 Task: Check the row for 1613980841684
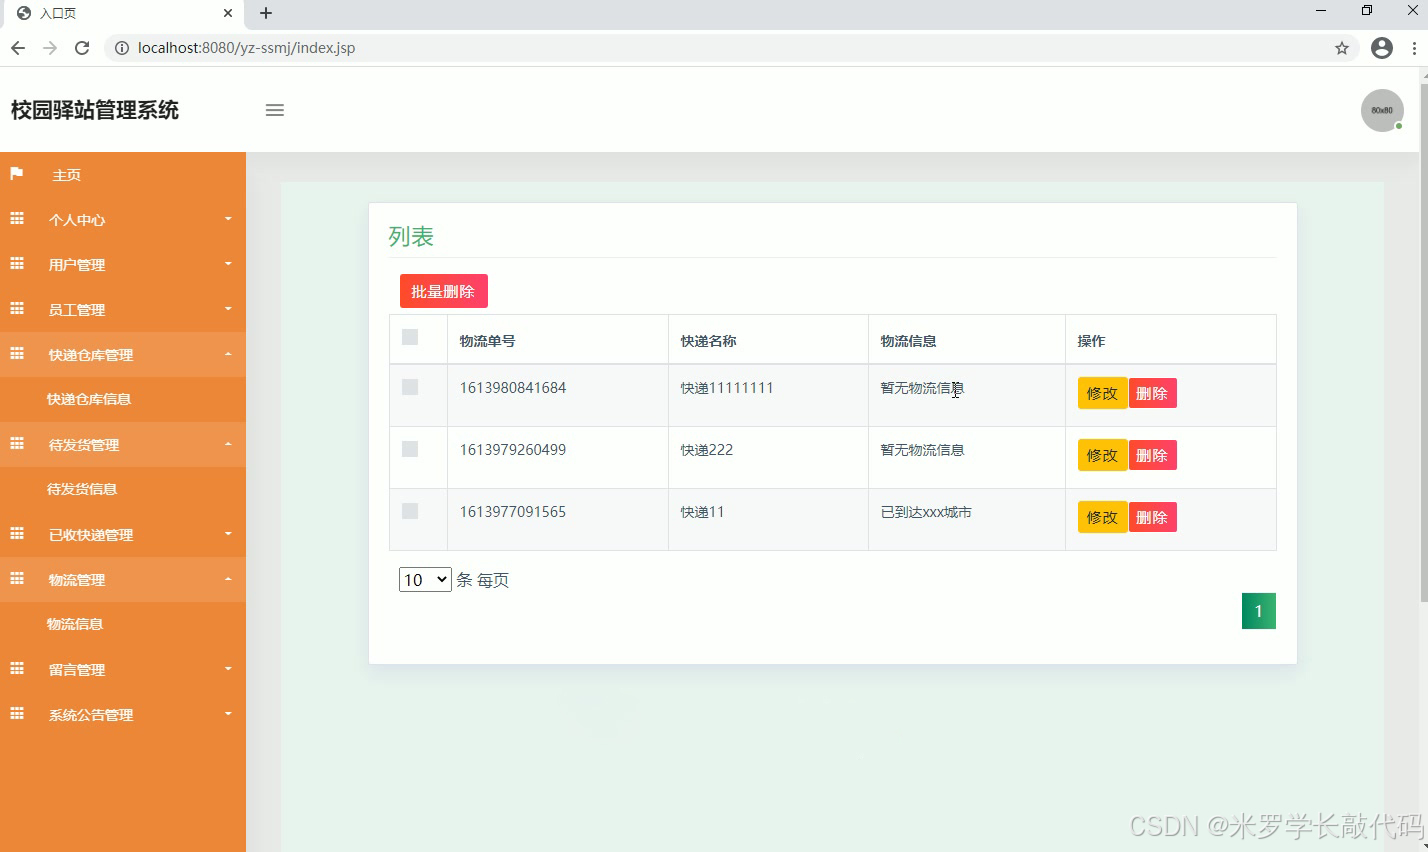pyautogui.click(x=410, y=387)
